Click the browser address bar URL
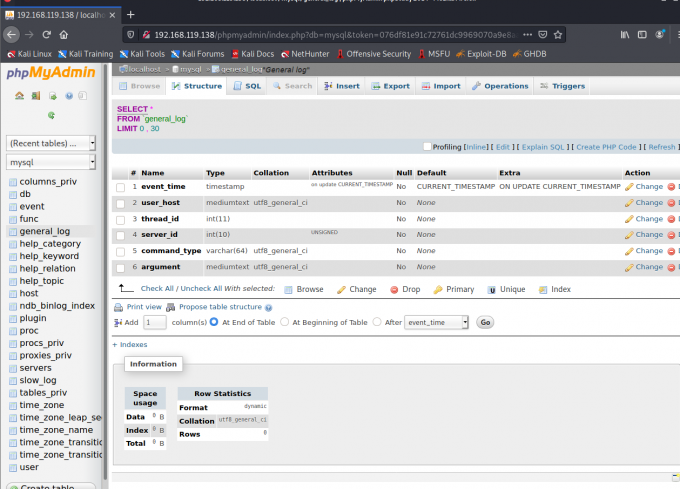Viewport: 680px width, 489px height. pyautogui.click(x=335, y=35)
